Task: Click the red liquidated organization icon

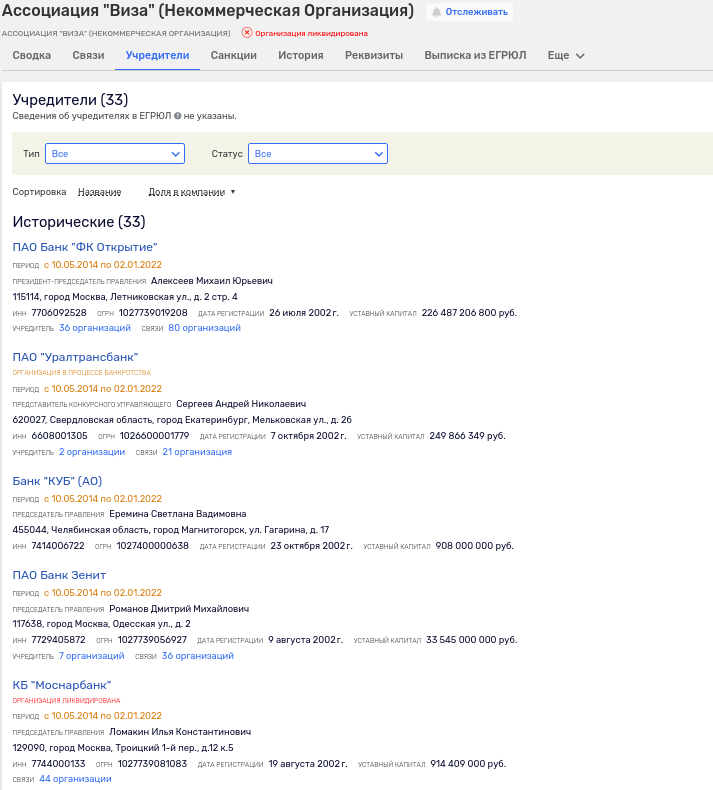Action: click(x=247, y=33)
